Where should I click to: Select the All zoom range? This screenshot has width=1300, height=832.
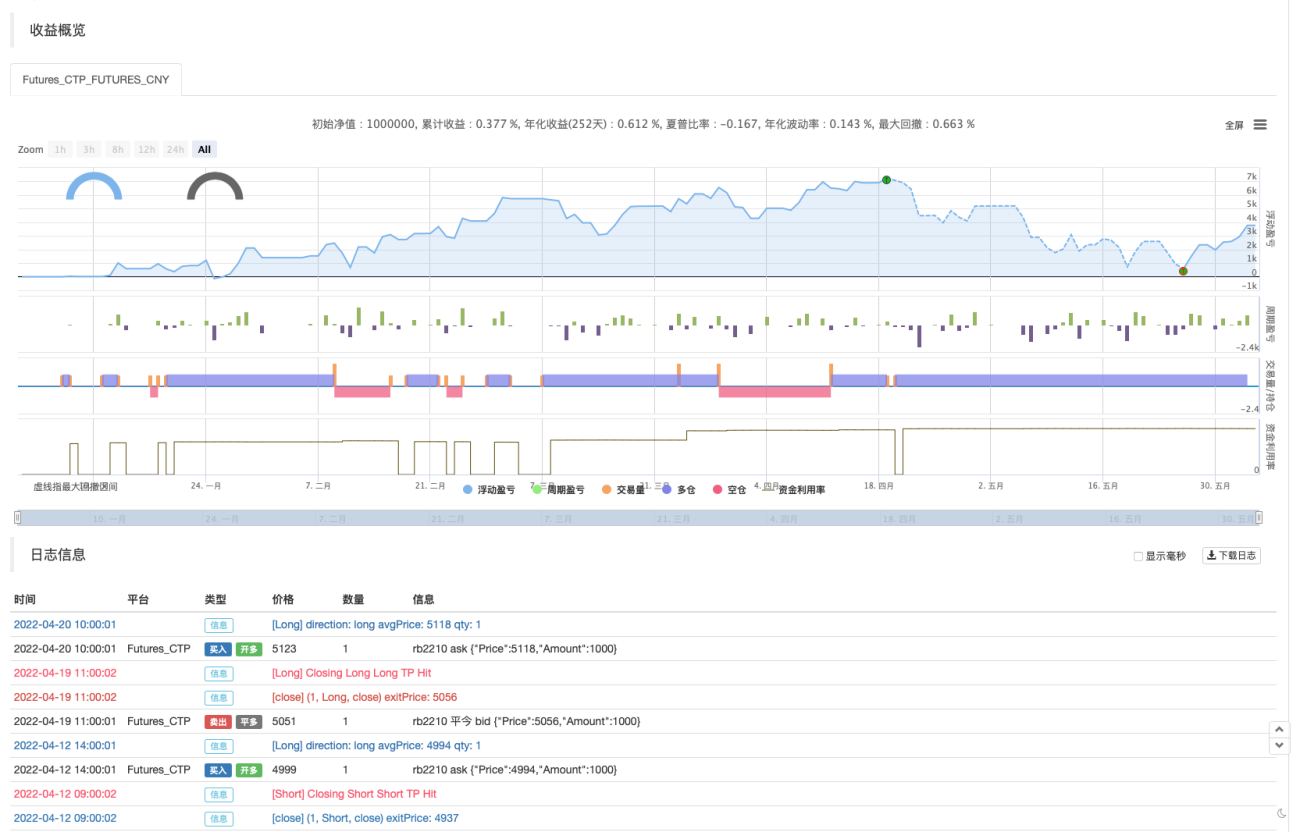pos(204,149)
